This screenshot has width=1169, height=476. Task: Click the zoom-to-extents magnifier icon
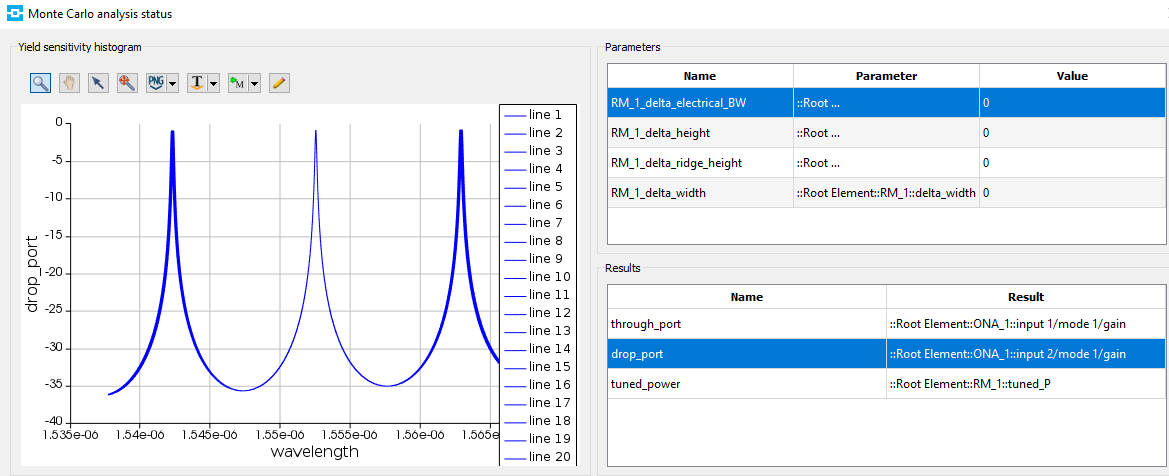(x=127, y=83)
